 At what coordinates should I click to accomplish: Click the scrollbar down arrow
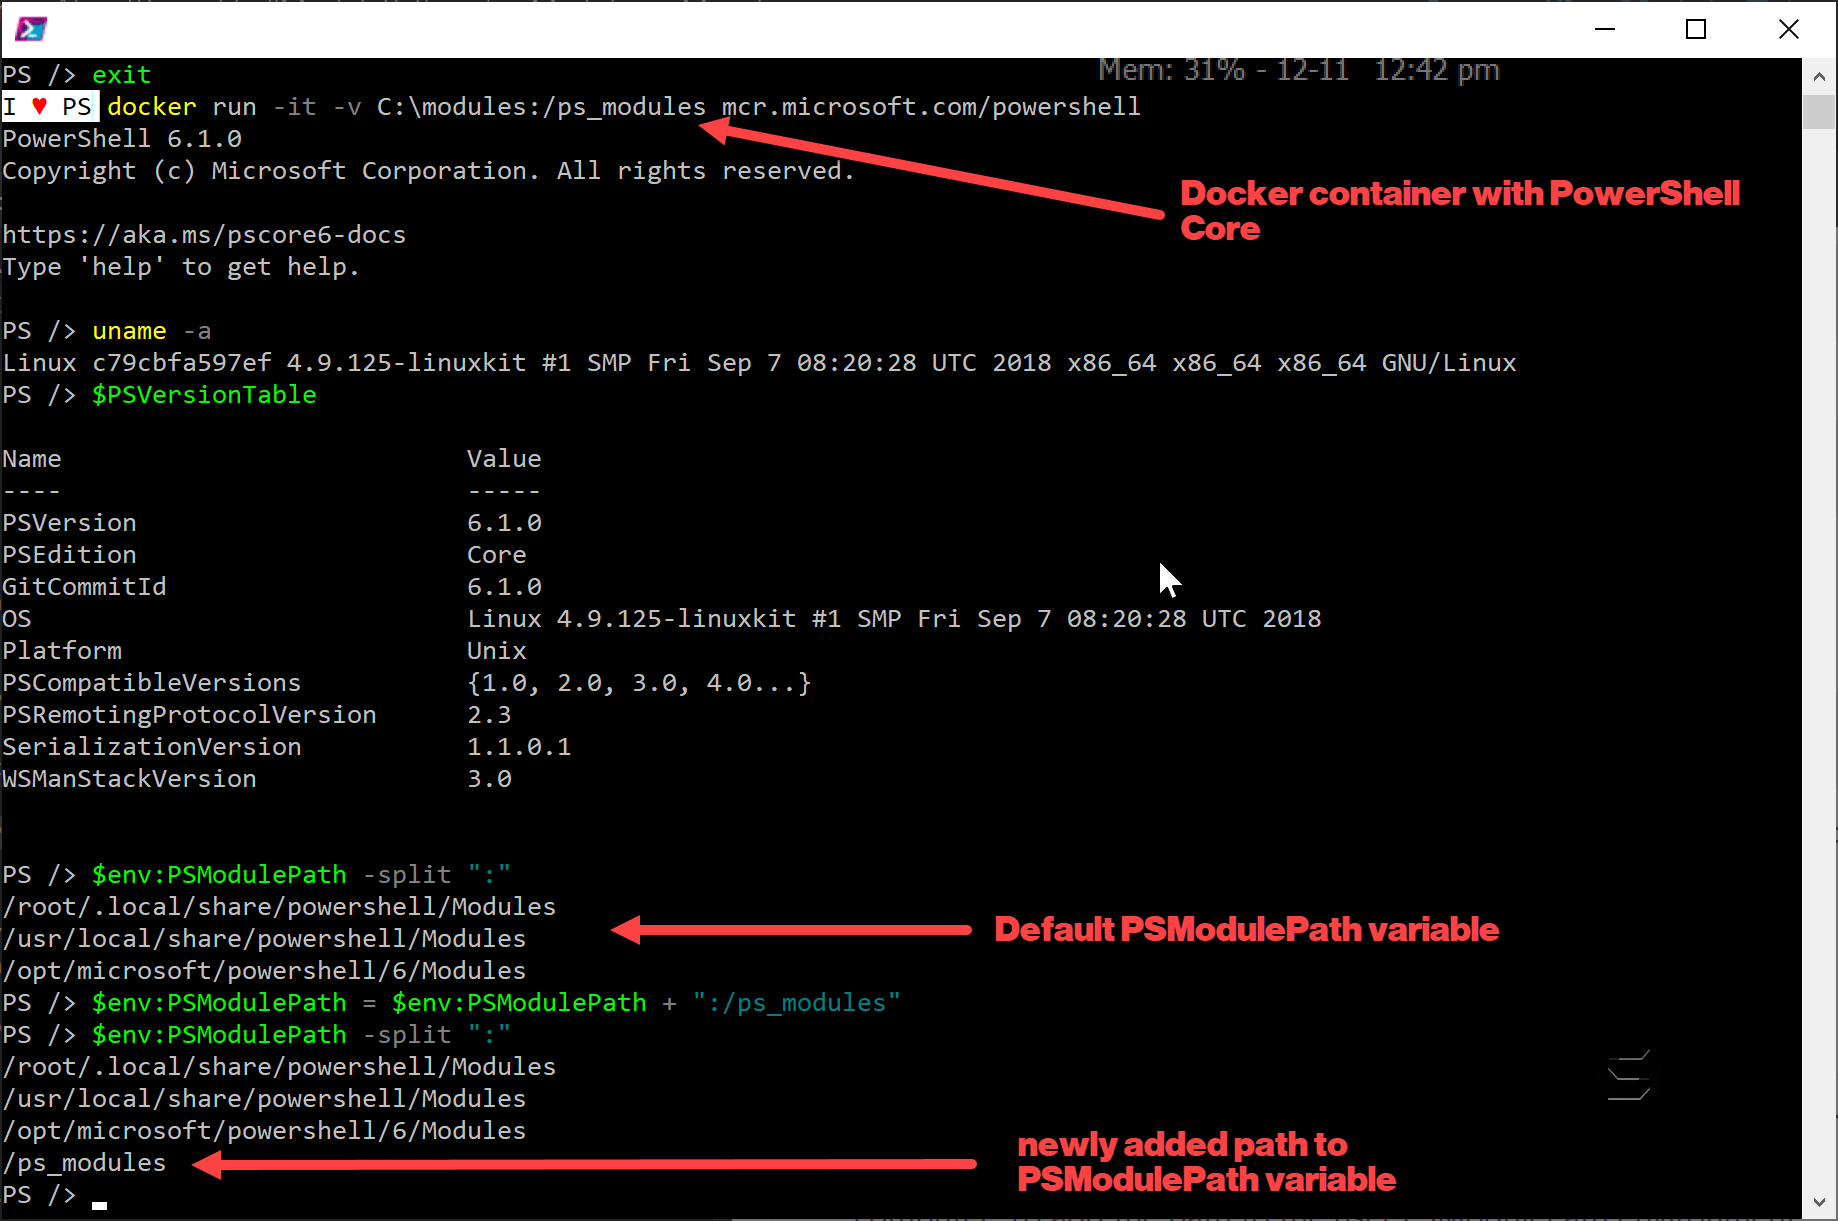click(1818, 1203)
